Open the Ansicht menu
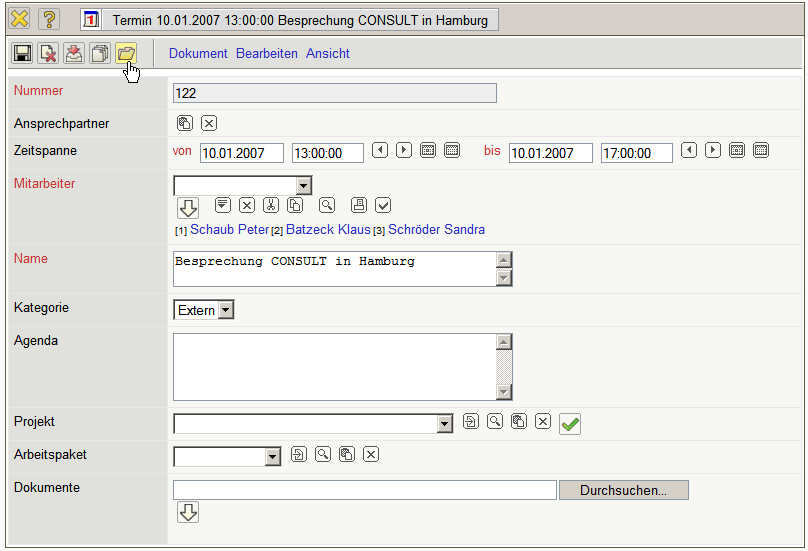 click(328, 54)
